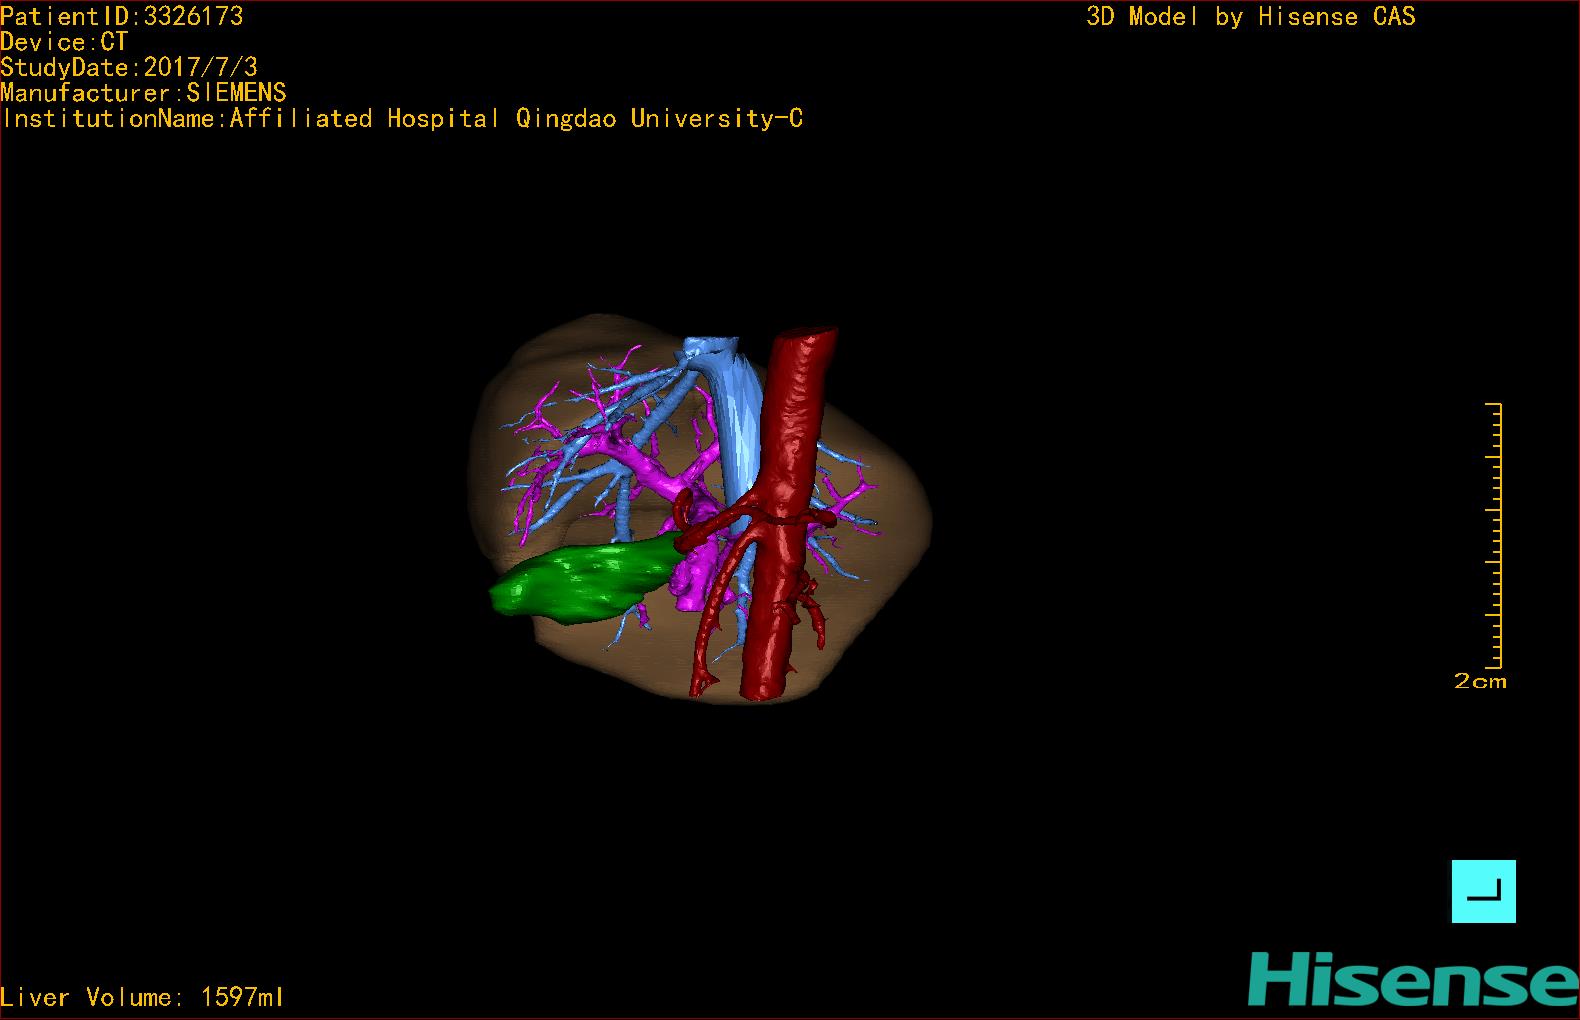This screenshot has height=1020, width=1580.
Task: Click the 2cm scale label
Action: 1480,681
